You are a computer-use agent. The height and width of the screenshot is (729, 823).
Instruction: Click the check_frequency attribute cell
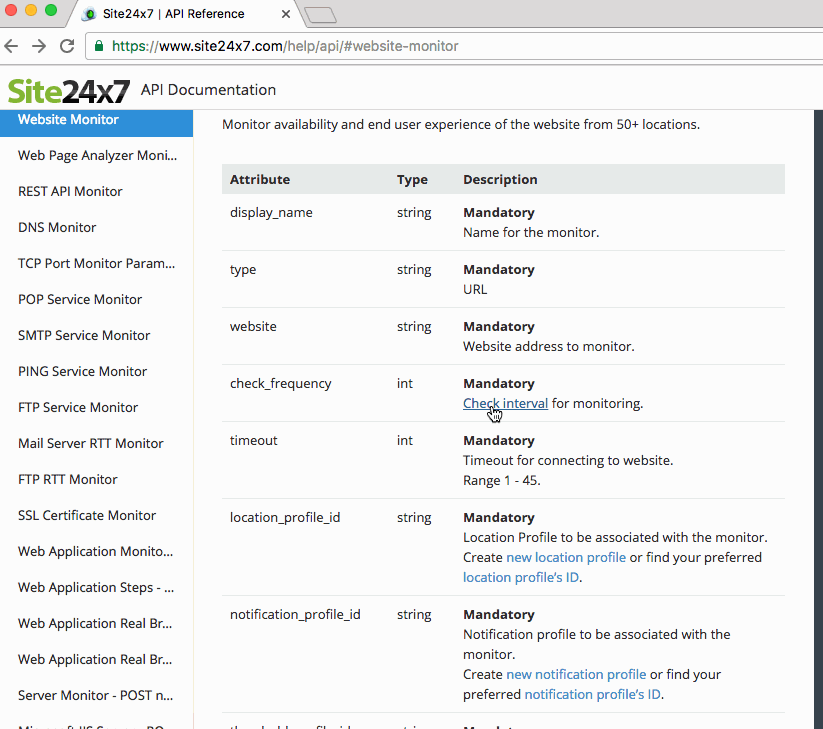[280, 384]
